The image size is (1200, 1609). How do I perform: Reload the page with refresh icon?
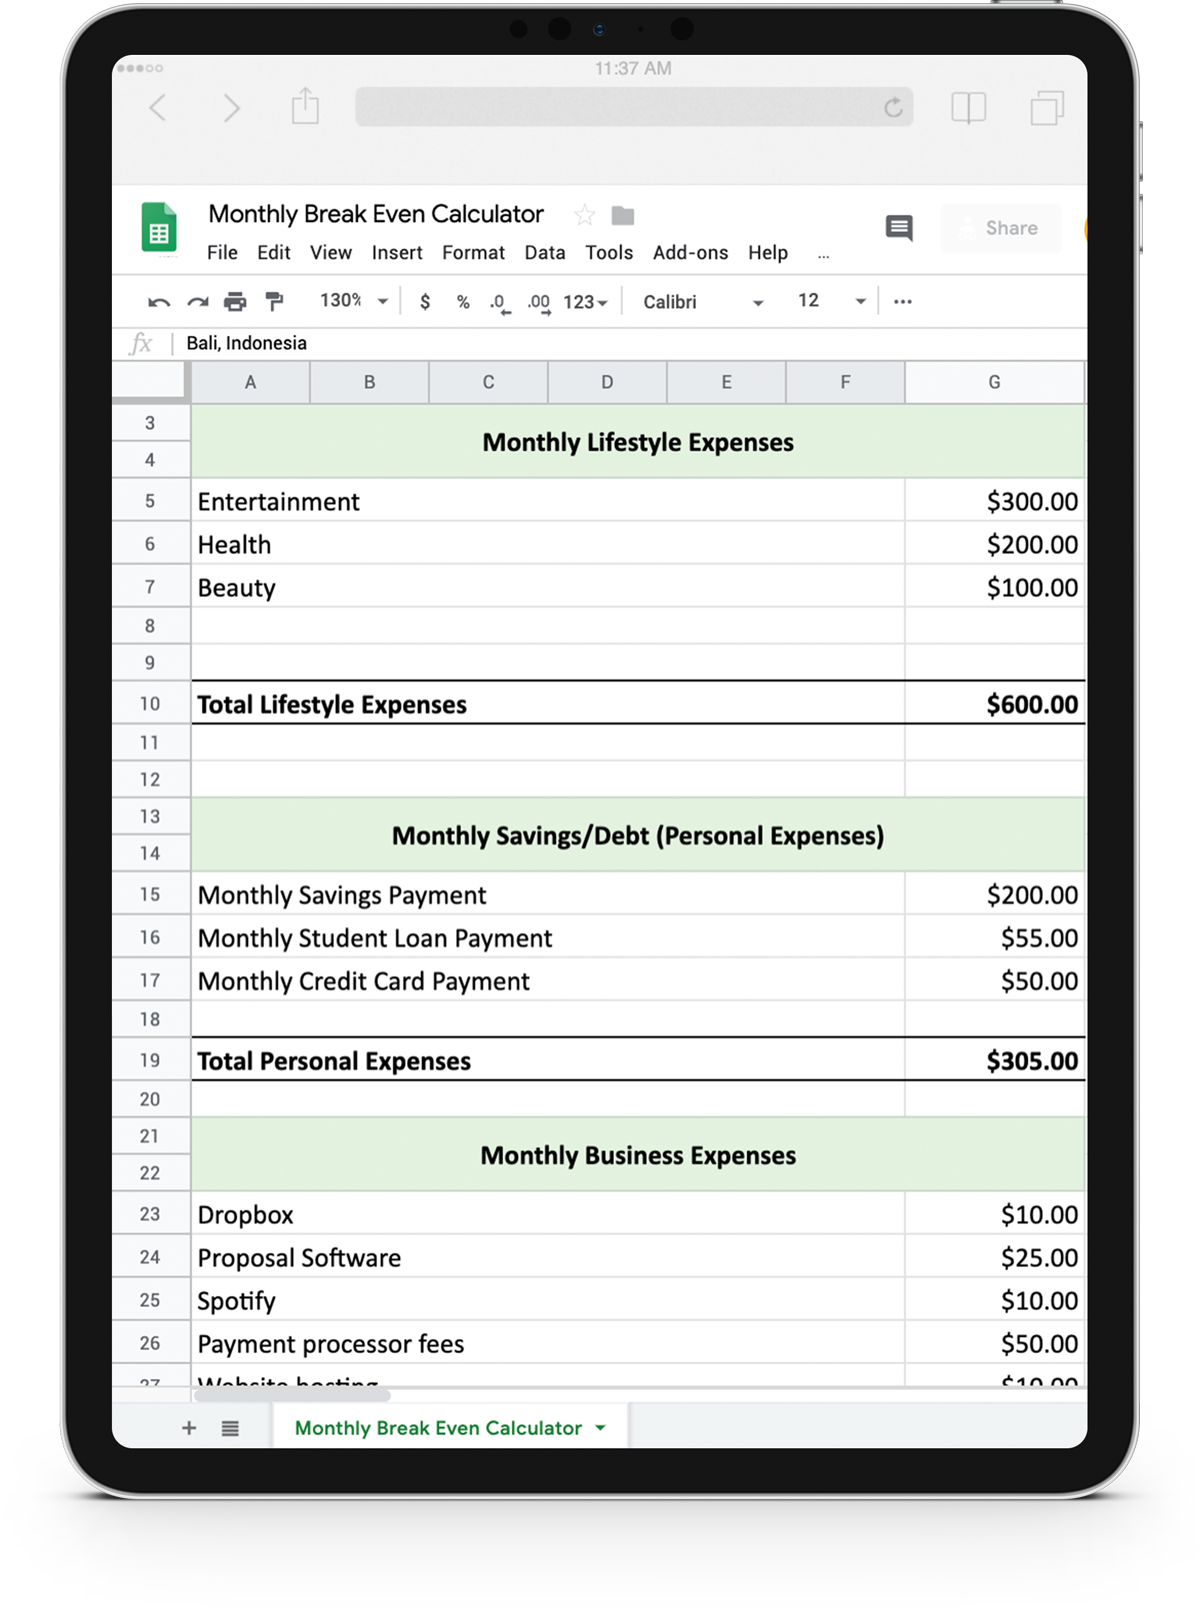click(x=893, y=108)
